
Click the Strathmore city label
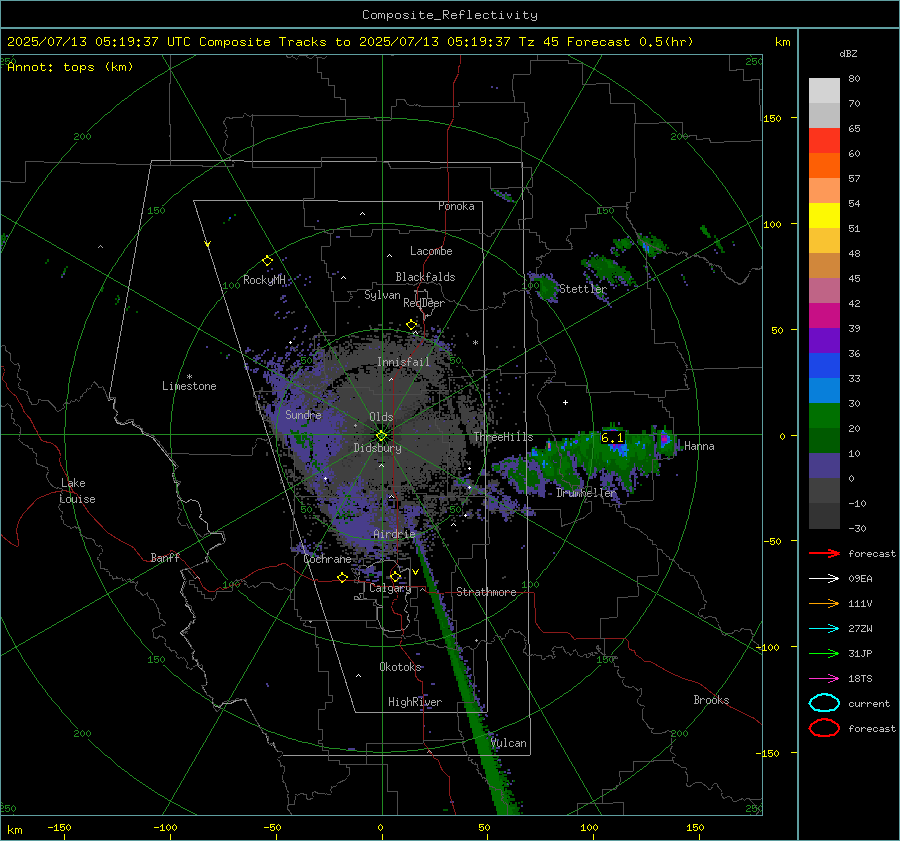click(486, 592)
